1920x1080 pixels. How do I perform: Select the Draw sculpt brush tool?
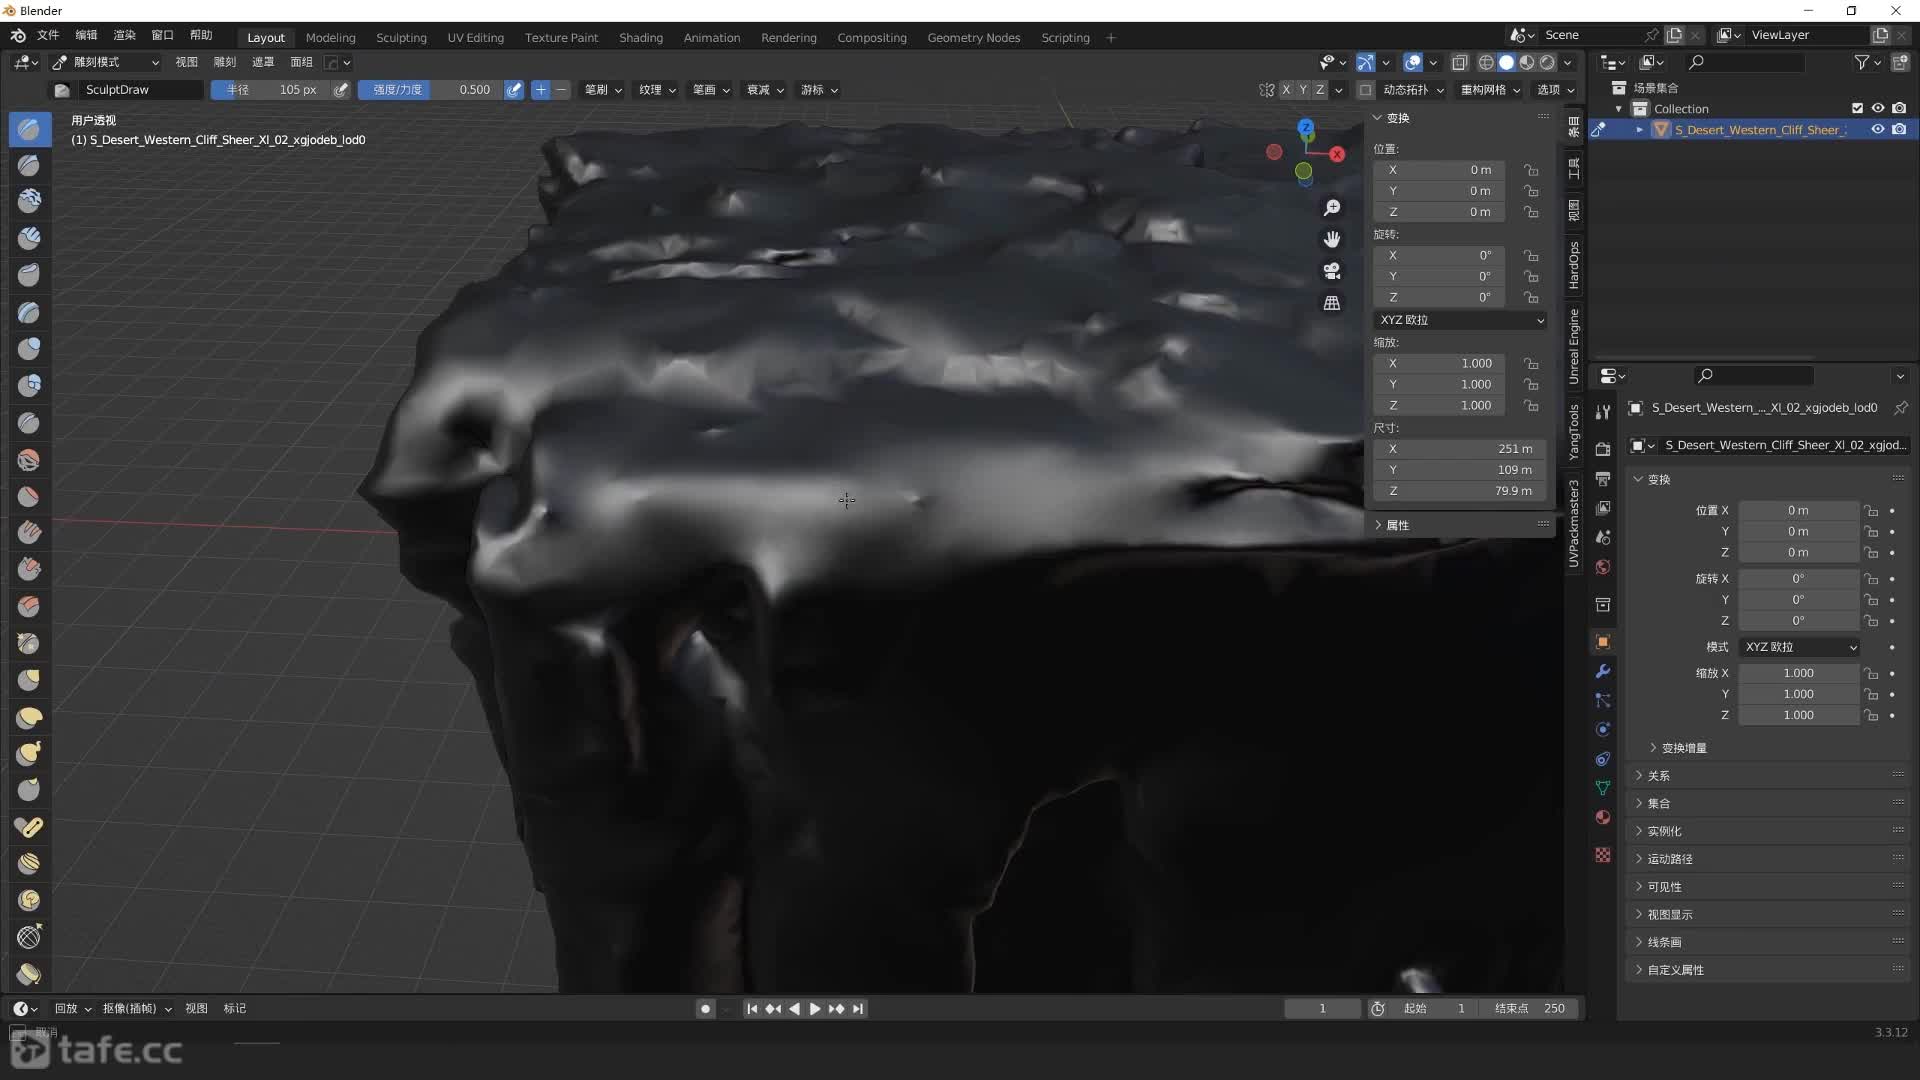[29, 129]
